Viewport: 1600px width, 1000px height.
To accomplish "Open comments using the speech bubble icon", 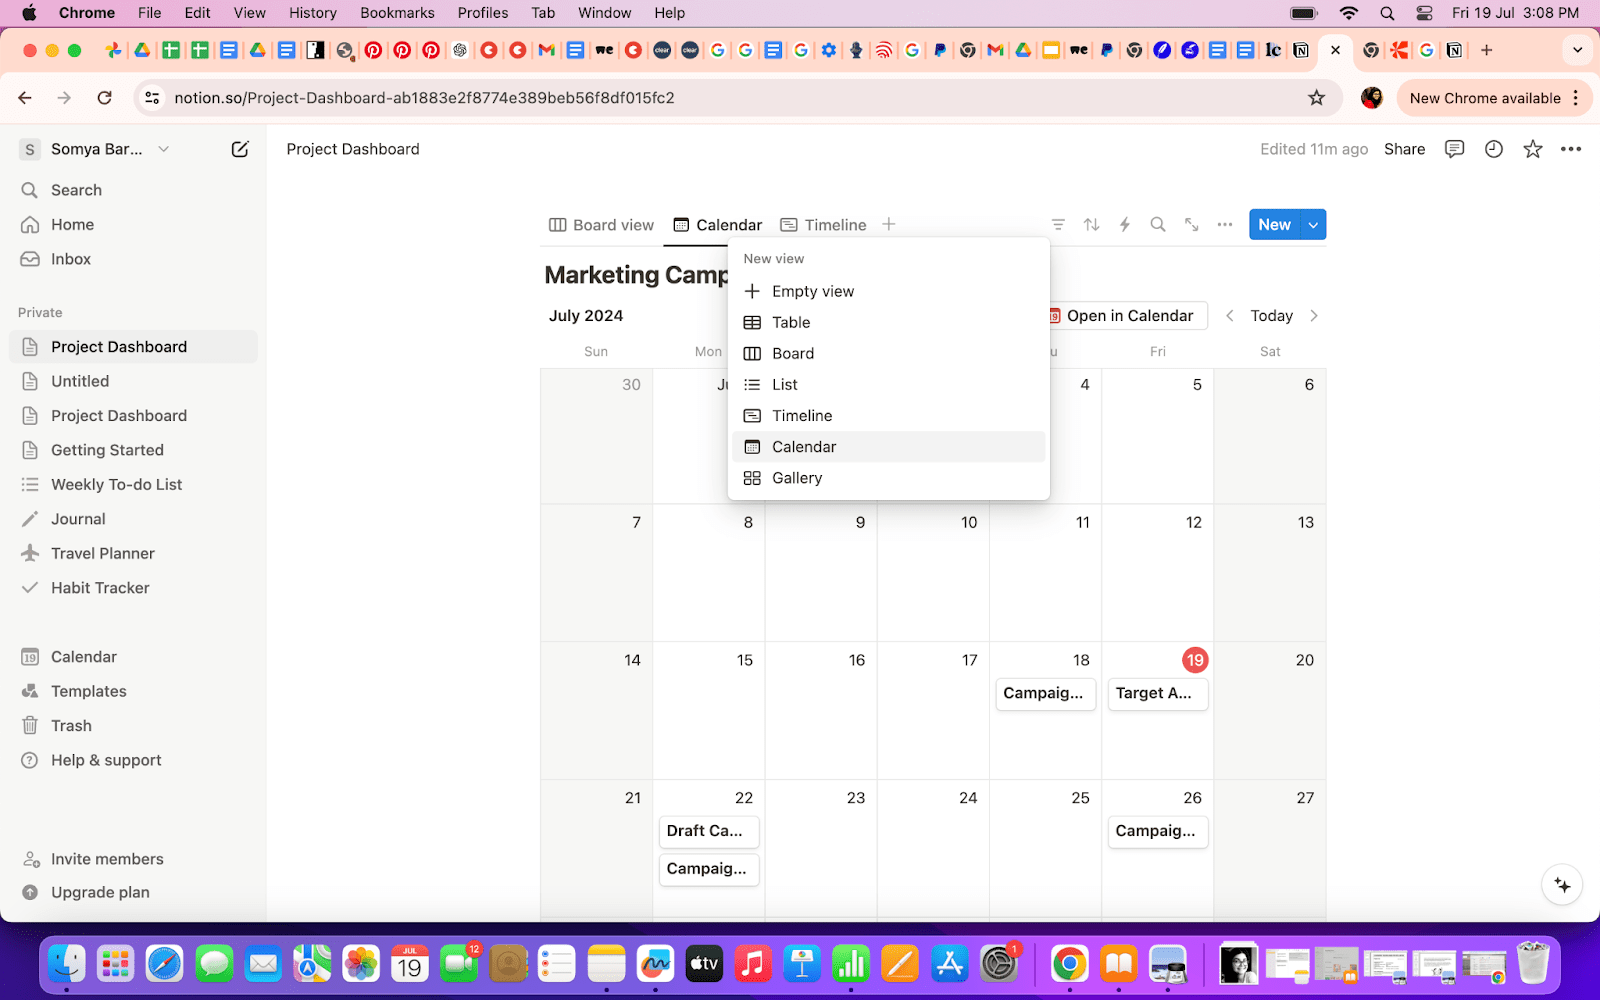I will click(x=1454, y=148).
